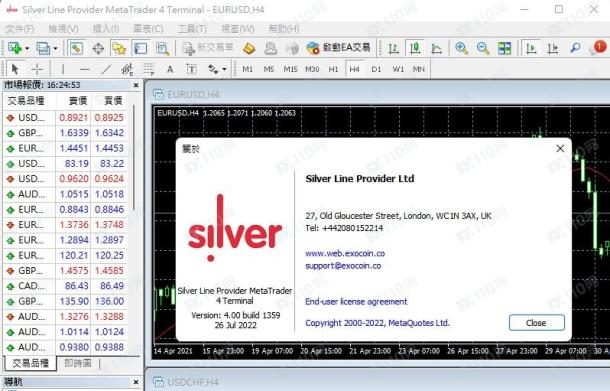Open the www.web.exocoin.co link
Image resolution: width=610 pixels, height=391 pixels.
345,253
